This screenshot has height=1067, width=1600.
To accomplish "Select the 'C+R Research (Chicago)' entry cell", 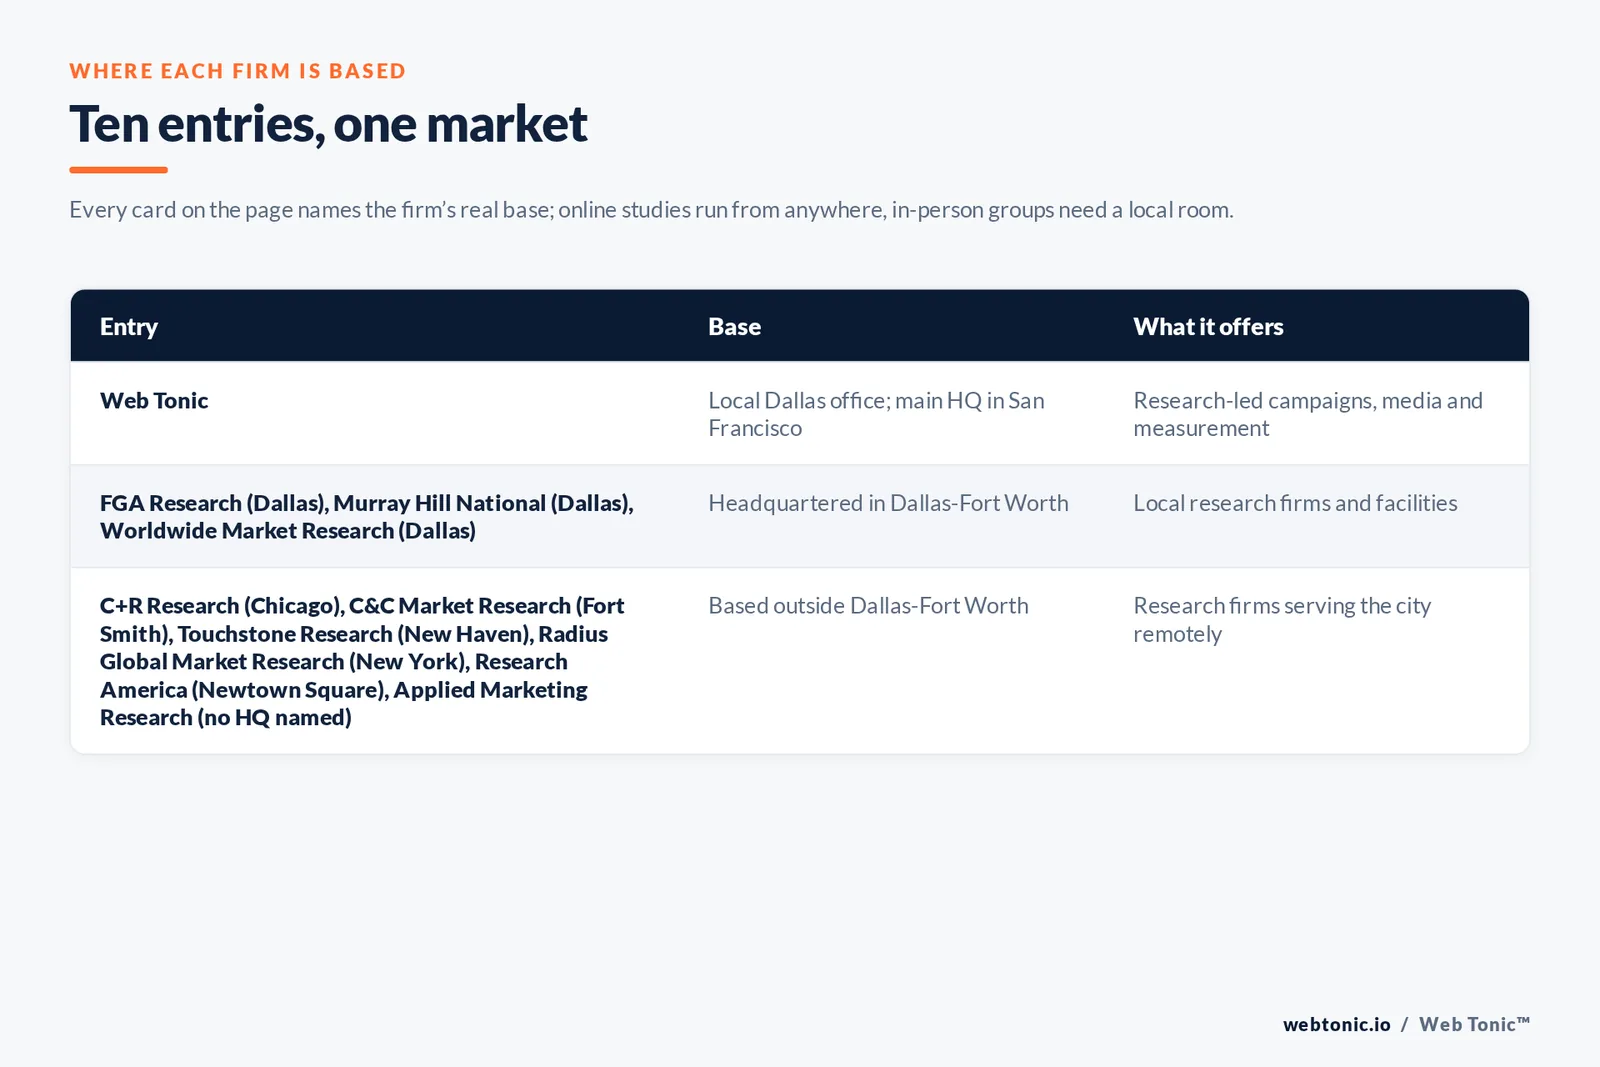I will click(x=362, y=661).
